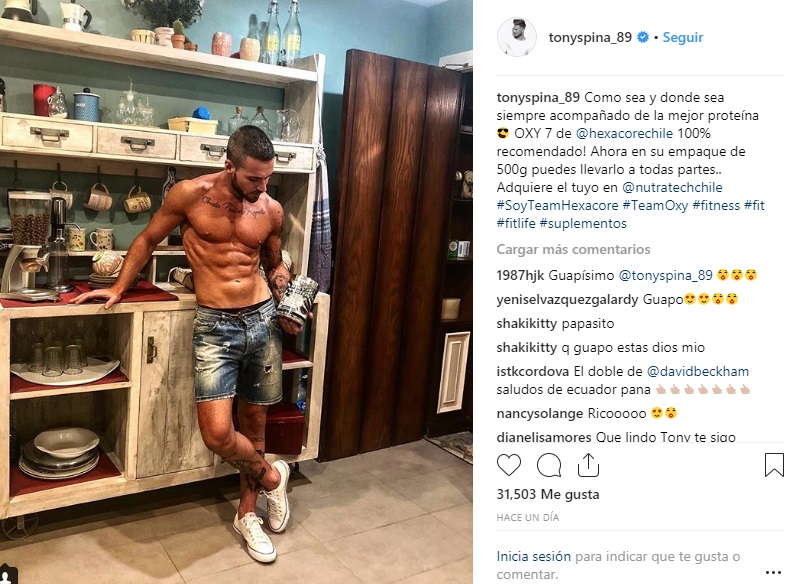Follow the account with Seguir
The height and width of the screenshot is (584, 790).
[683, 37]
